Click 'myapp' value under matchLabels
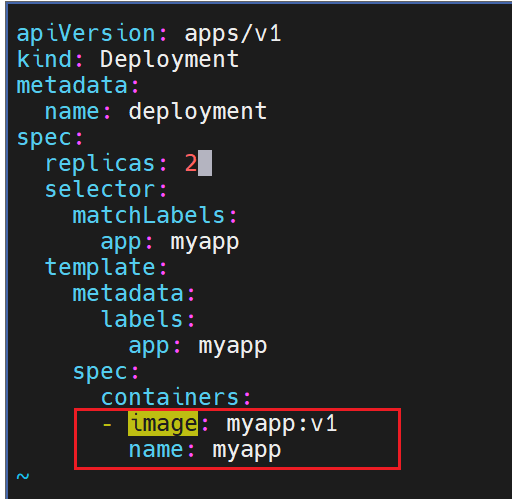This screenshot has height=499, width=512. [205, 242]
